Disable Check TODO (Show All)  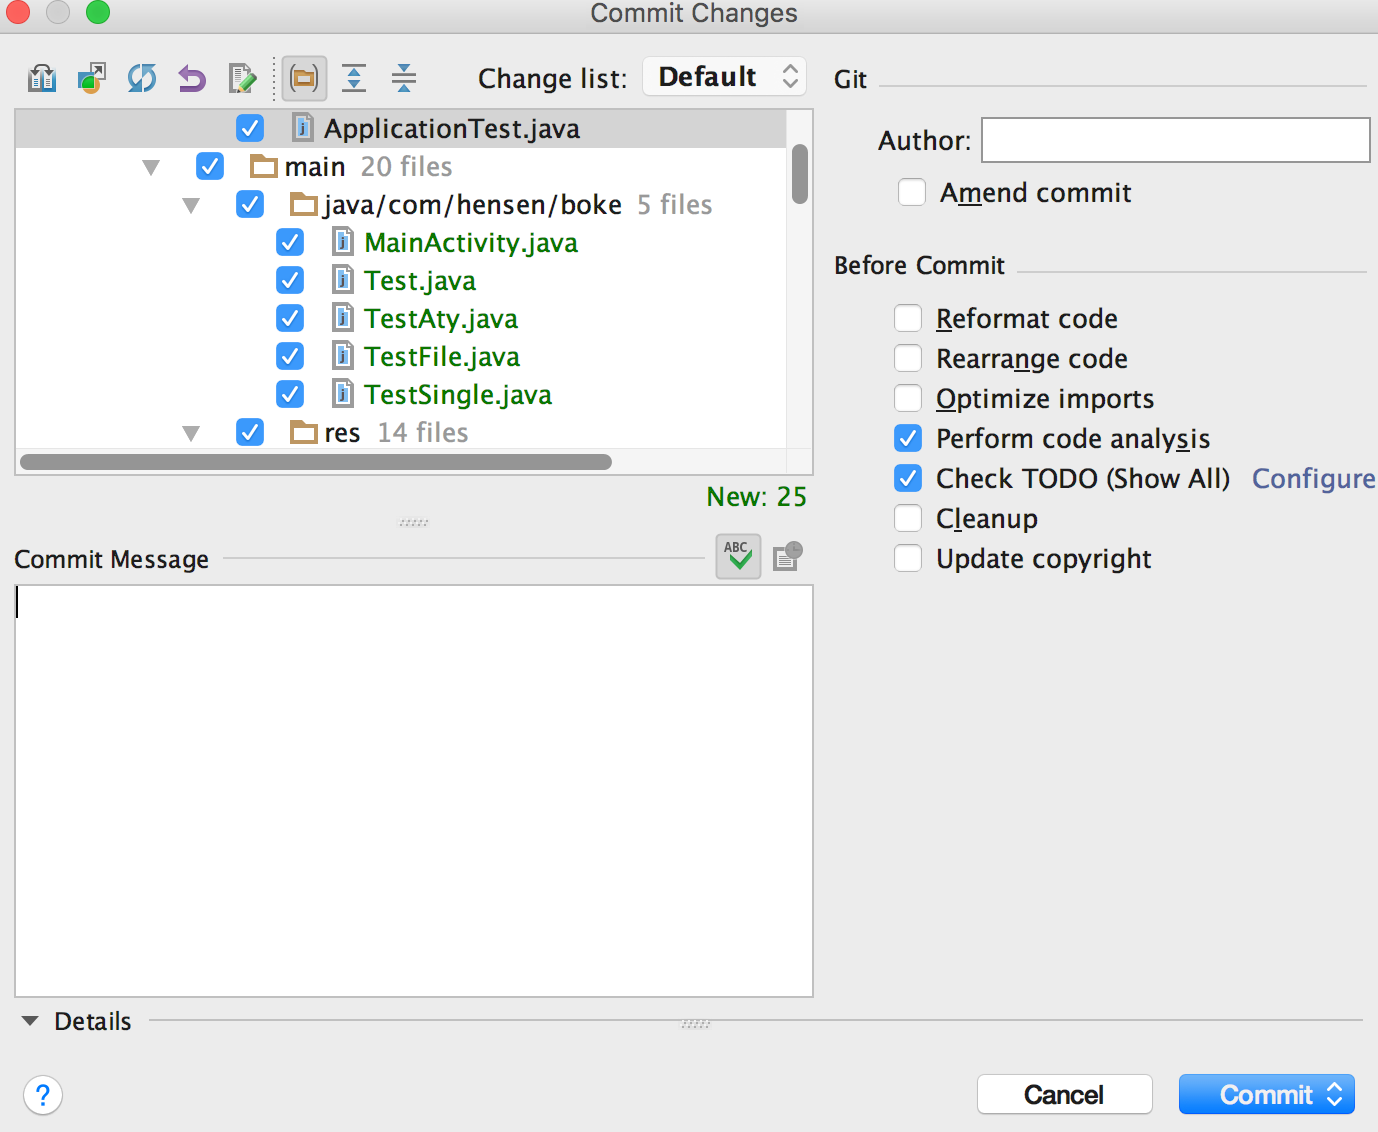click(908, 478)
